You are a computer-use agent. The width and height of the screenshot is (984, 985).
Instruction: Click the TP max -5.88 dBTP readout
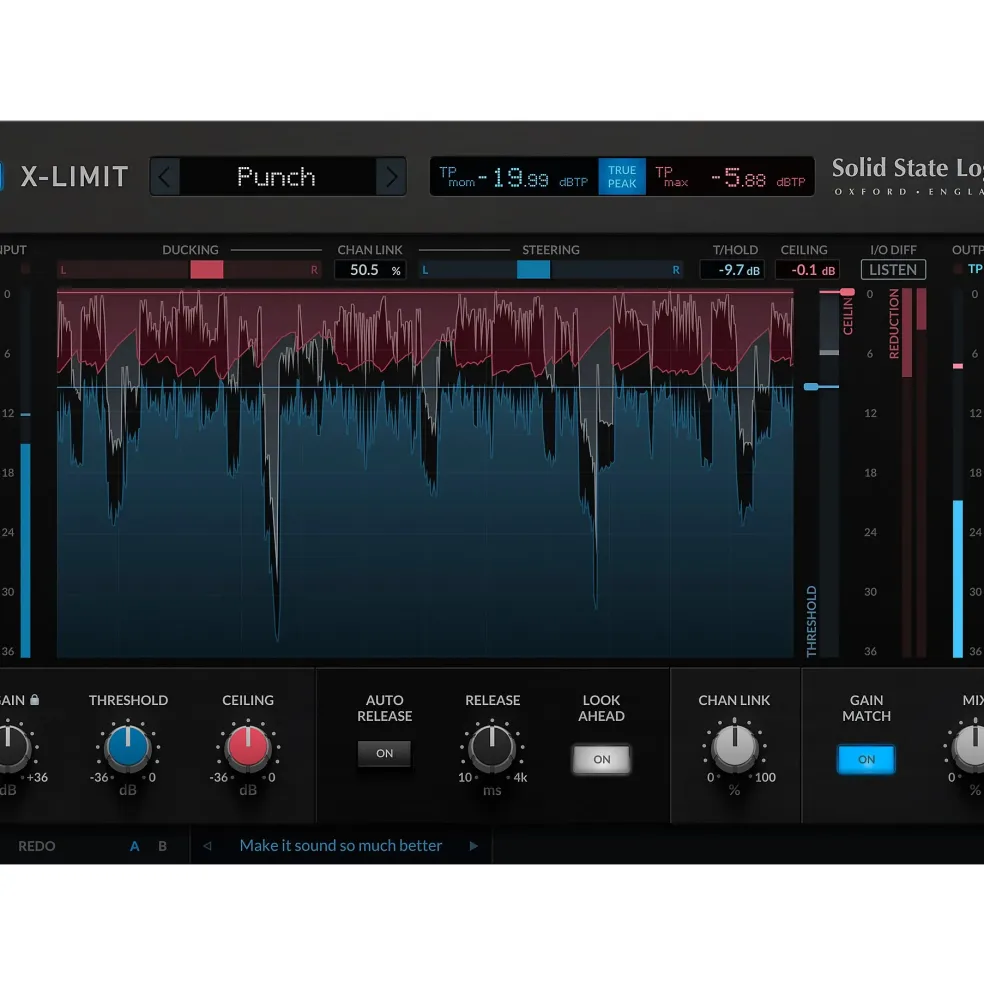tap(730, 177)
